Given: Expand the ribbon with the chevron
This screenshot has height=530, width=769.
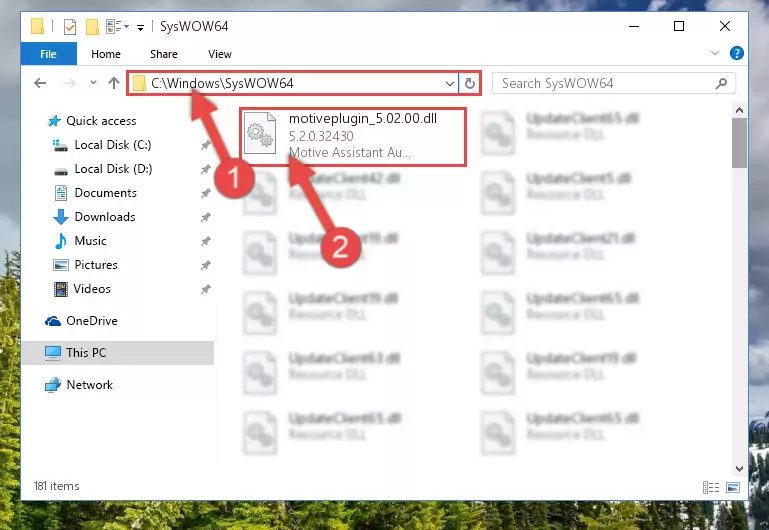Looking at the screenshot, I should click(x=715, y=53).
